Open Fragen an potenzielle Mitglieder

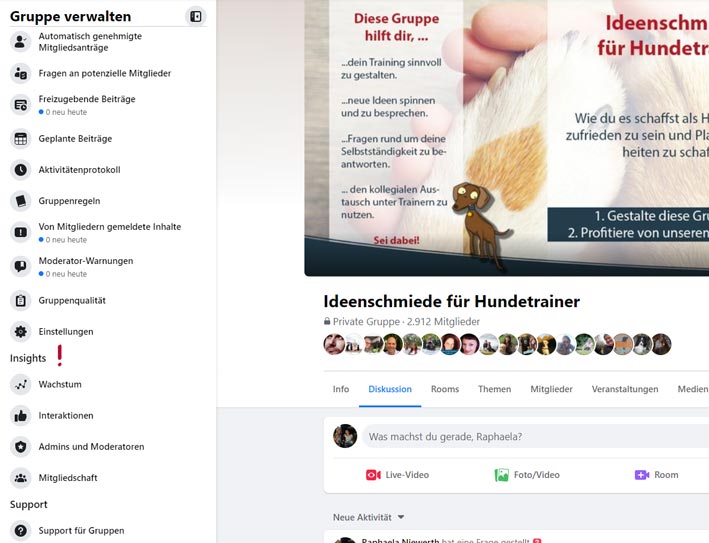(x=104, y=73)
